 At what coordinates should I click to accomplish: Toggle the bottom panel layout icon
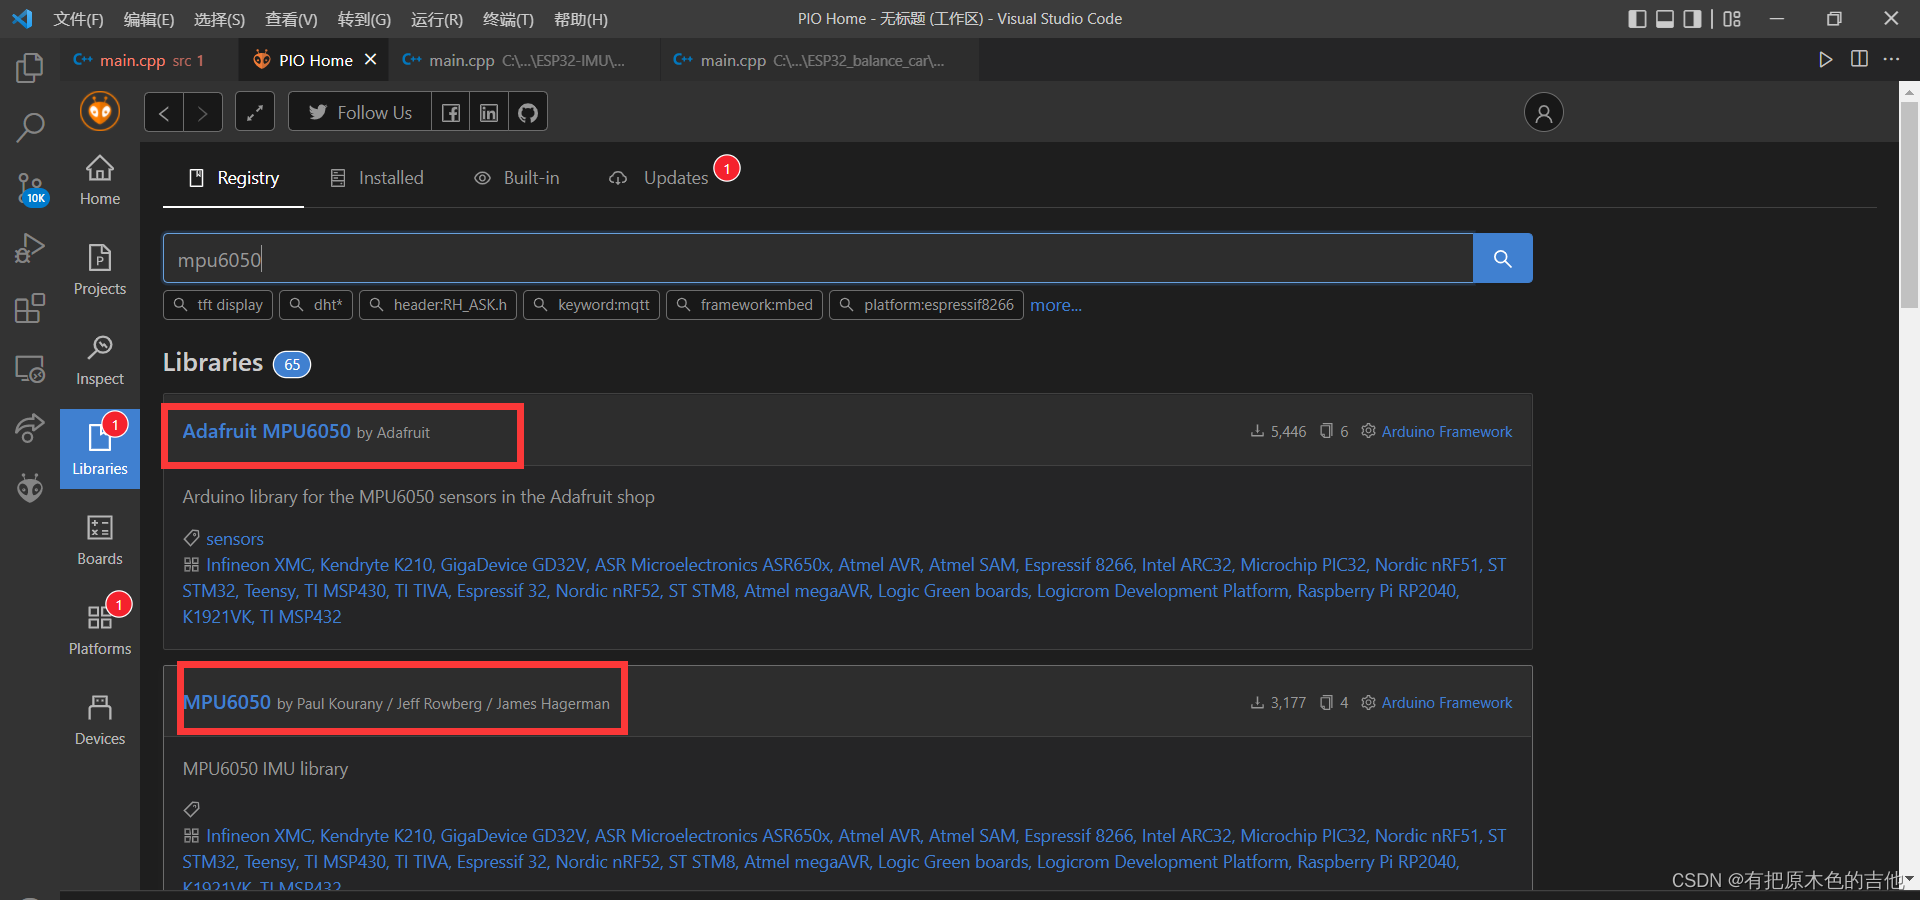(1665, 19)
